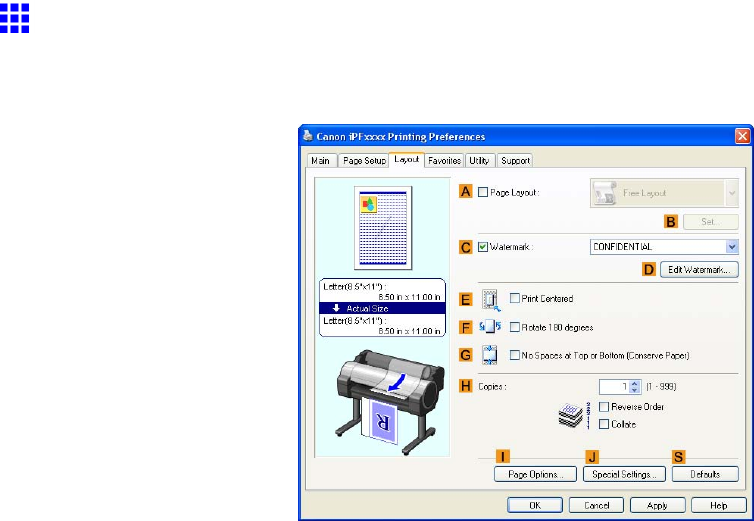Enable No Spaces at Top or Bottom

(x=515, y=355)
